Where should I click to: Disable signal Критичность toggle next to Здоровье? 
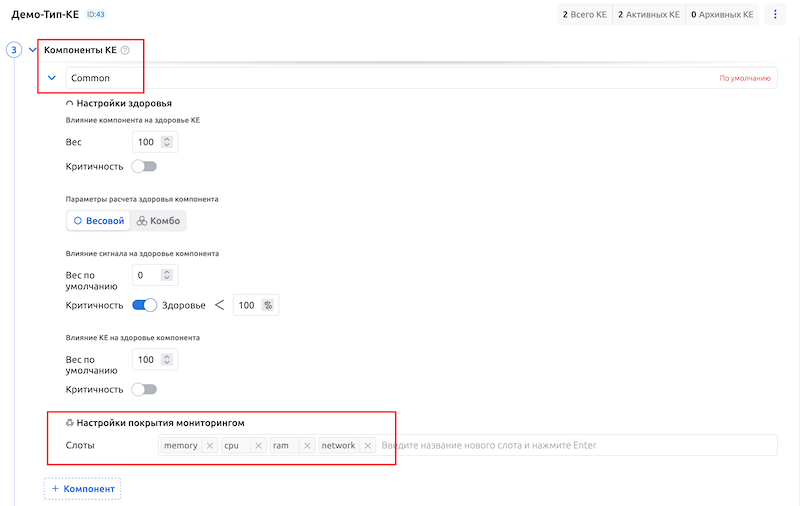pos(144,305)
